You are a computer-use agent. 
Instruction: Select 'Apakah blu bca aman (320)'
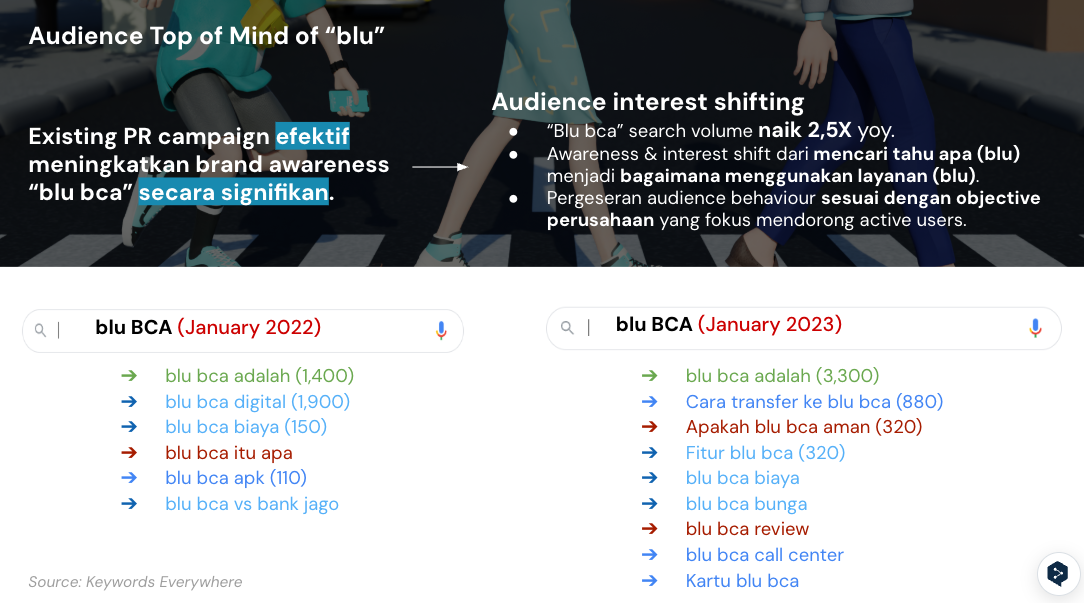click(x=804, y=427)
